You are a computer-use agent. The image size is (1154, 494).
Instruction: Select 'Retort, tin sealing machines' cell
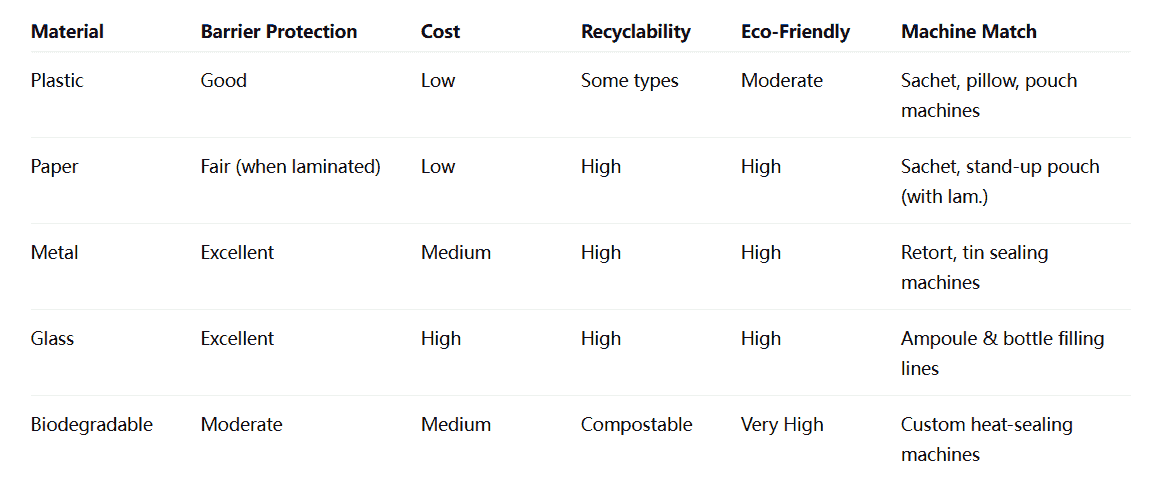[974, 267]
